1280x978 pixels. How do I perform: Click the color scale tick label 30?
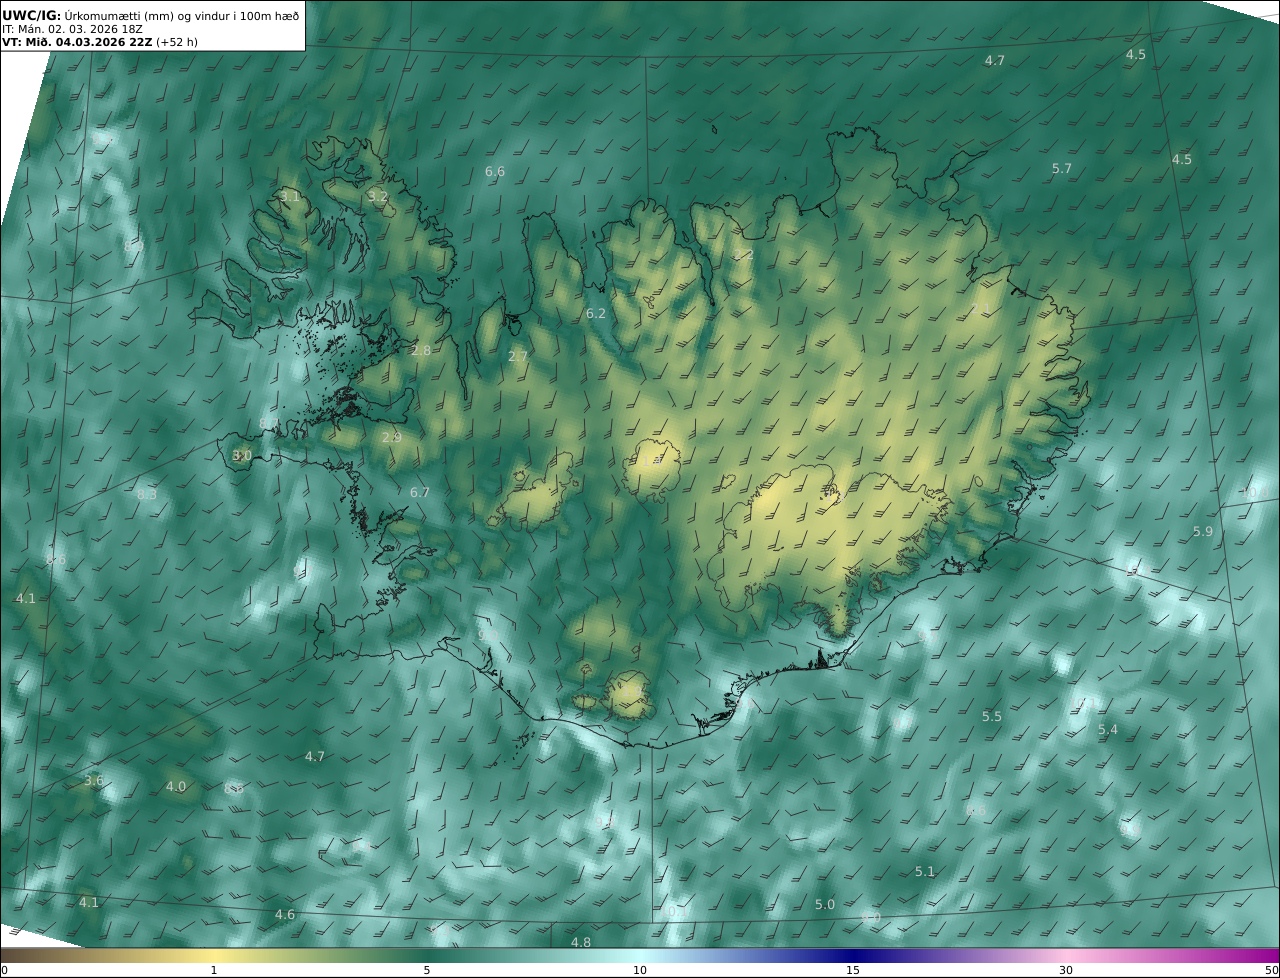(x=1066, y=970)
